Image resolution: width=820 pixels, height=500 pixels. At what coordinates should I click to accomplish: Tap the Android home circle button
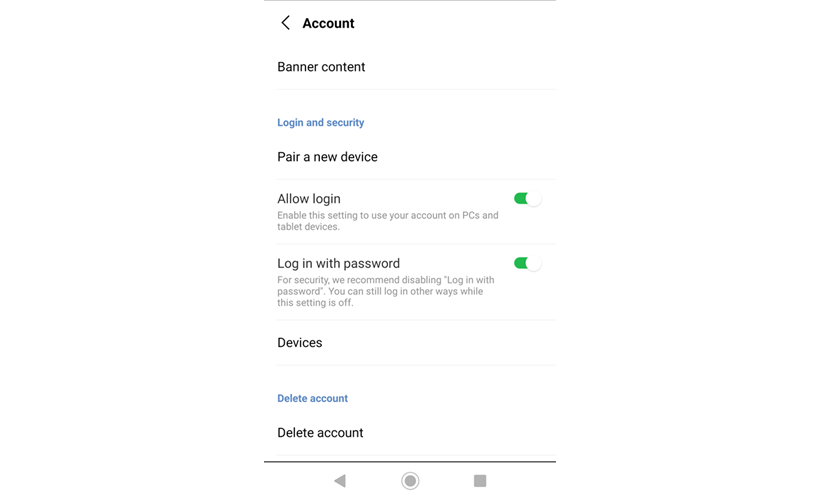click(410, 481)
